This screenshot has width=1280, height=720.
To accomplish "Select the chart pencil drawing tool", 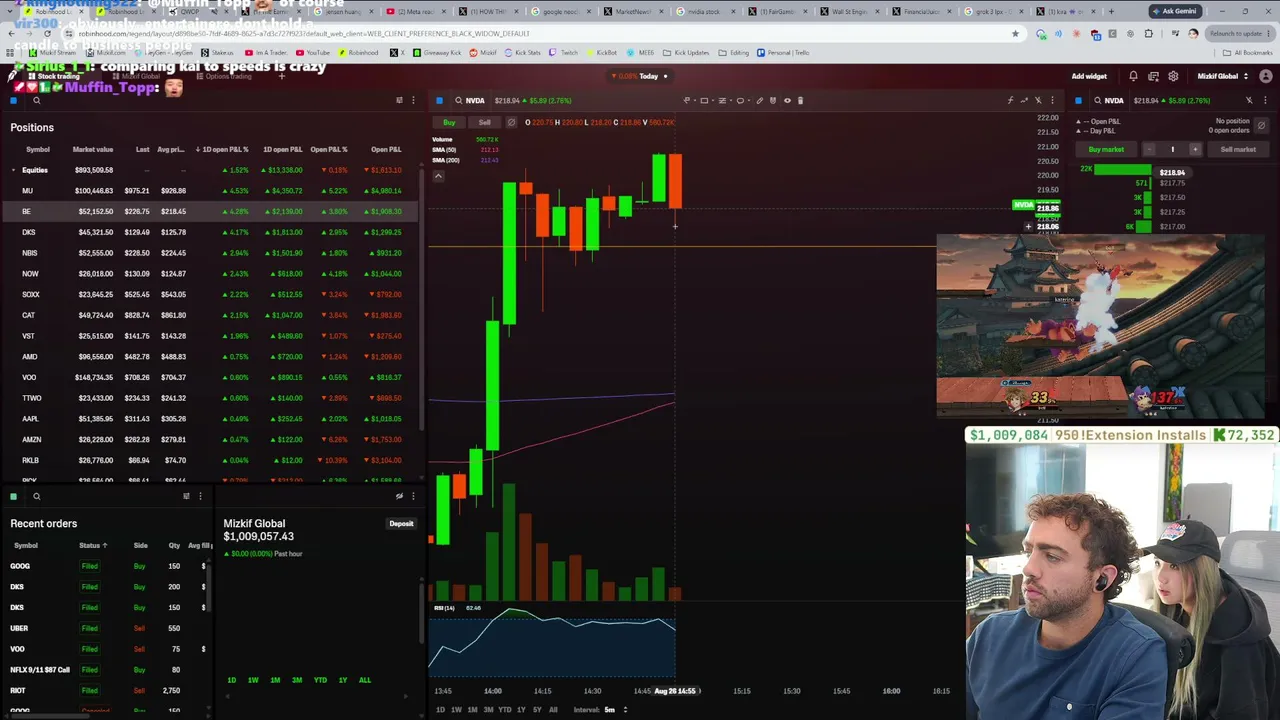I will [x=759, y=100].
